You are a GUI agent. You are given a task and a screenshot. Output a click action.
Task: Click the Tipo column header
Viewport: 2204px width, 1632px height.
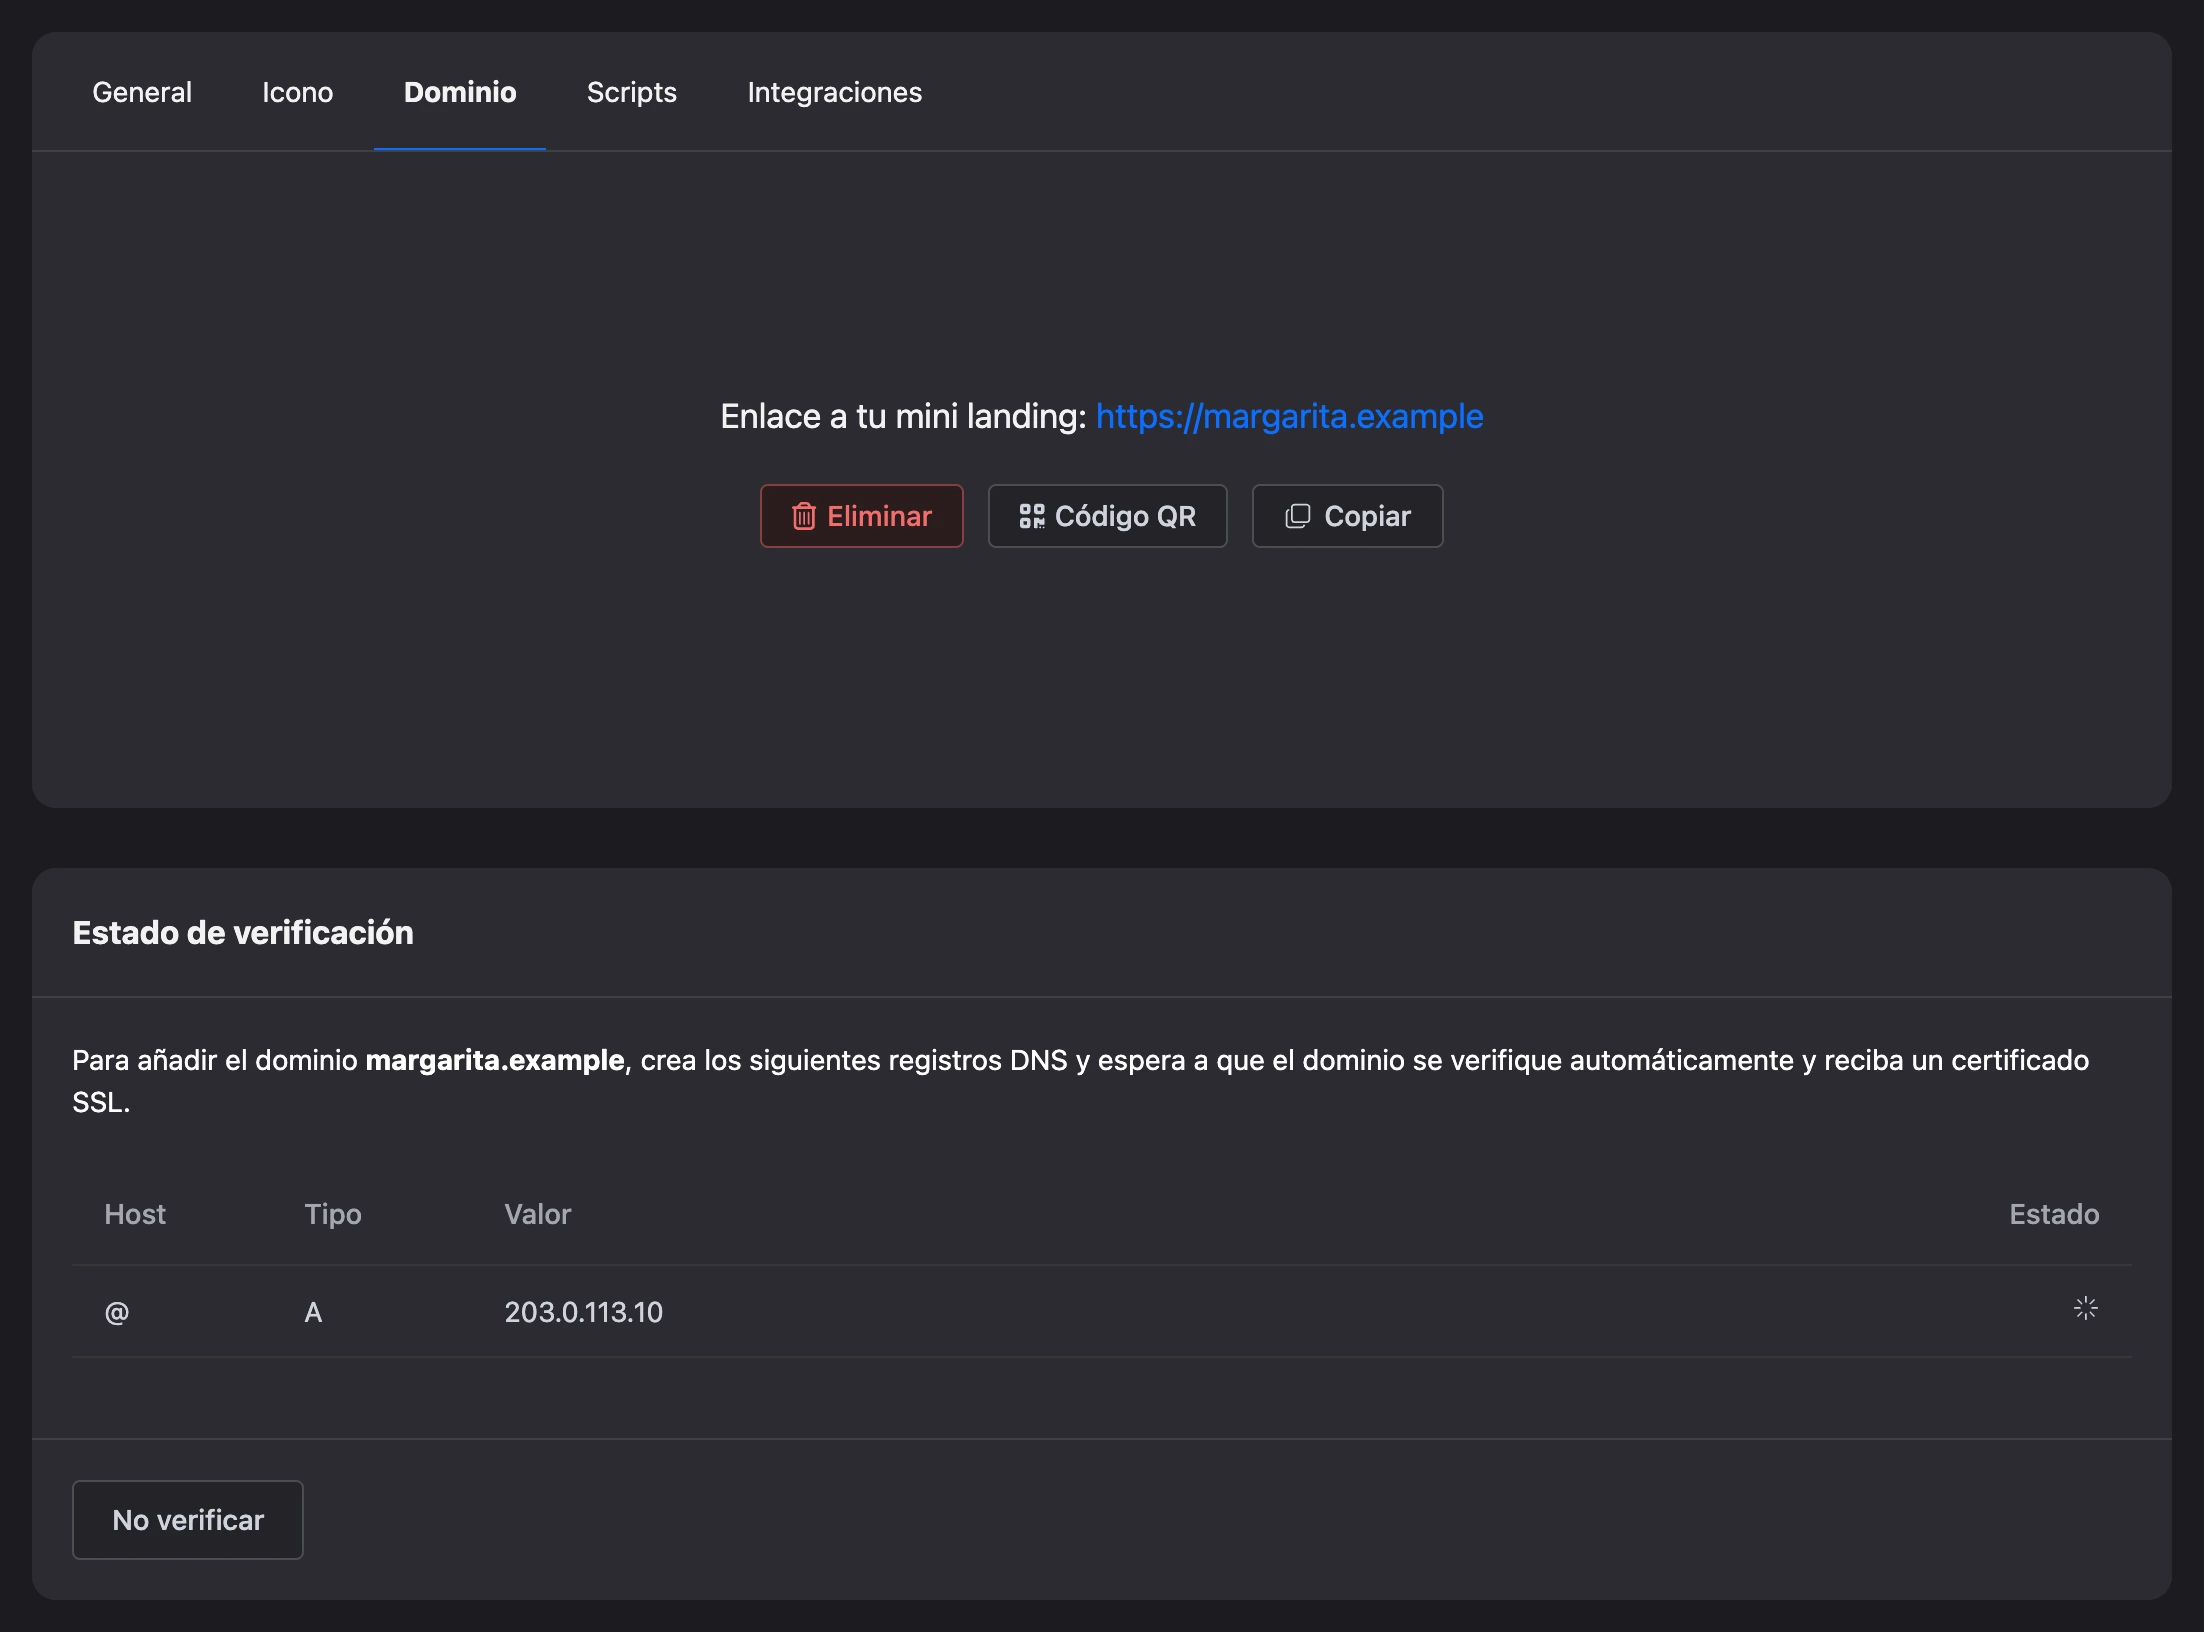coord(333,1214)
